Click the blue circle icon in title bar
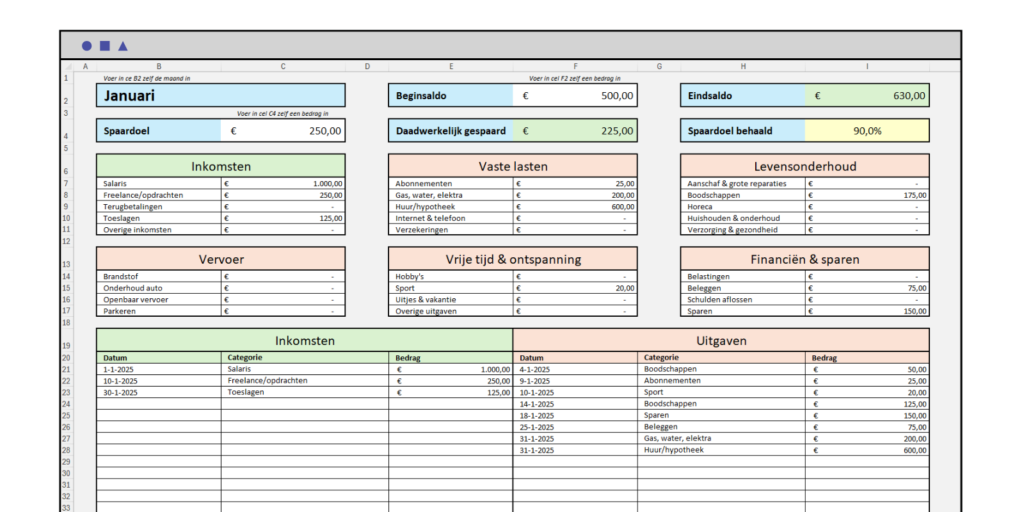The width and height of the screenshot is (1024, 512). click(87, 46)
